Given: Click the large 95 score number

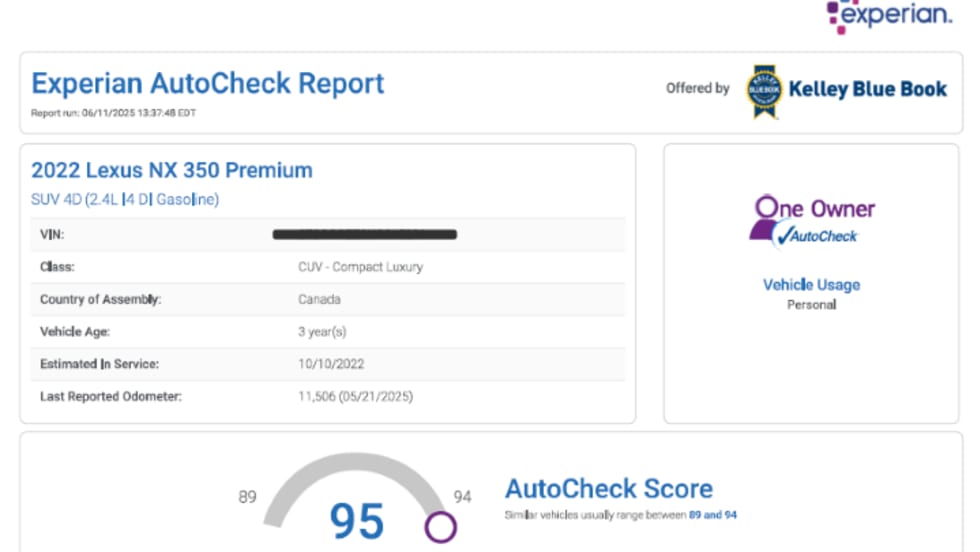Looking at the screenshot, I should tap(356, 521).
